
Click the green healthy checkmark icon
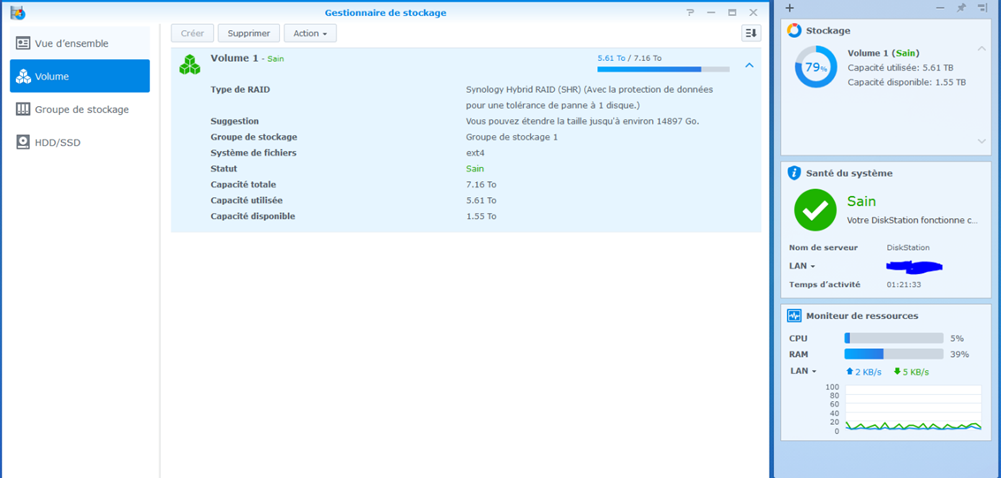[815, 210]
